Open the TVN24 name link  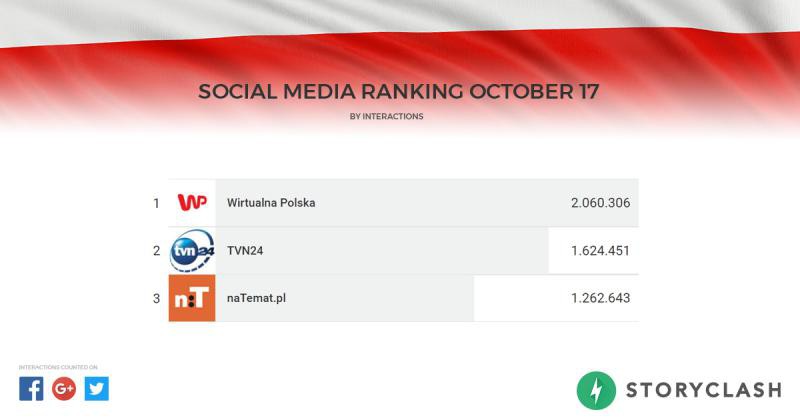(245, 250)
